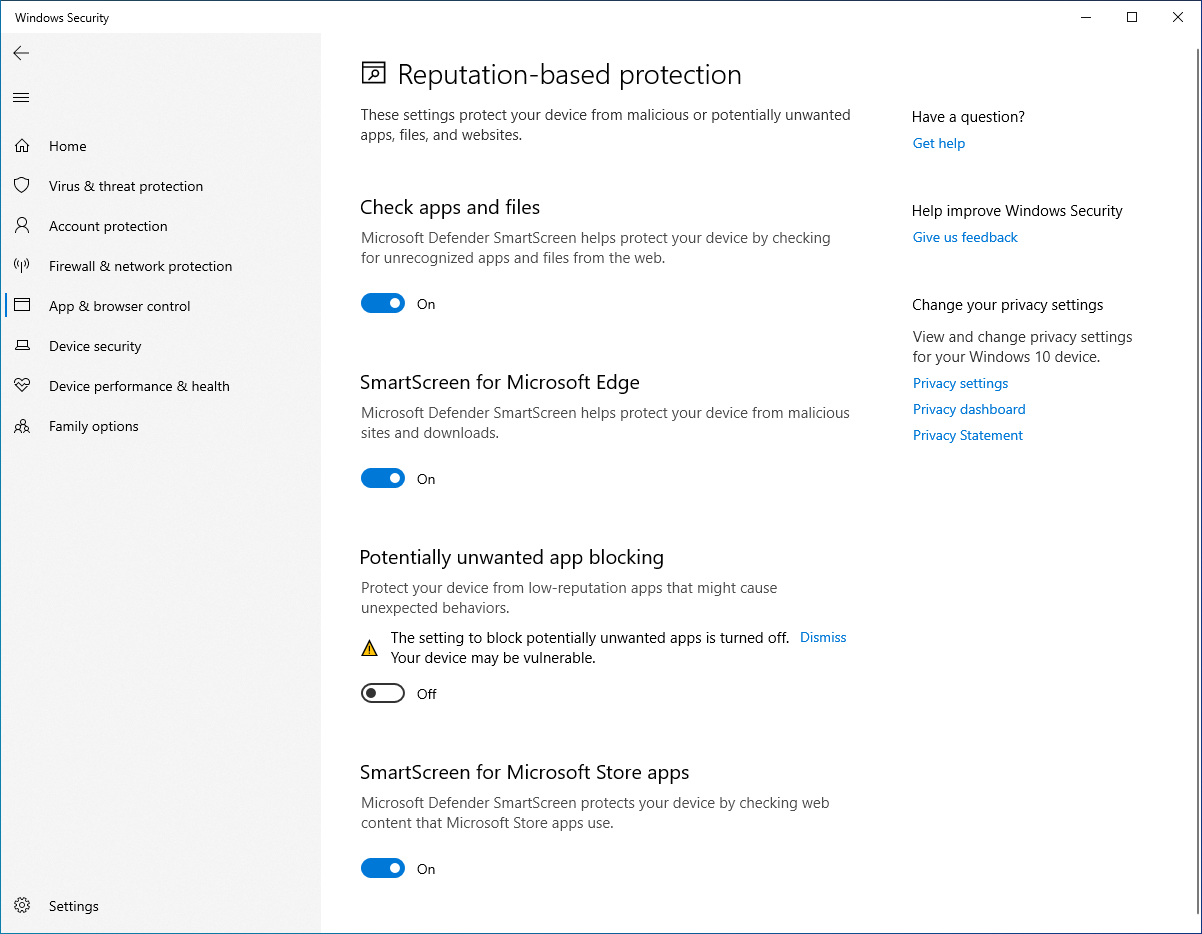Select Firewall & network protection
This screenshot has width=1202, height=934.
pyautogui.click(x=161, y=266)
